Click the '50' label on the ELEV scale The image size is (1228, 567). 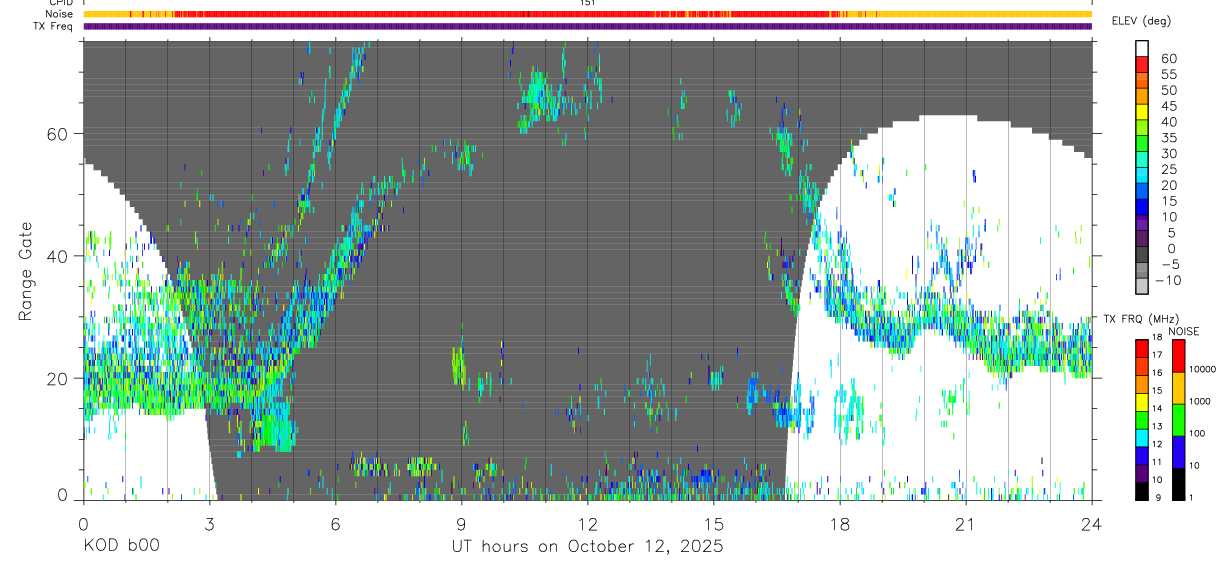[1167, 90]
